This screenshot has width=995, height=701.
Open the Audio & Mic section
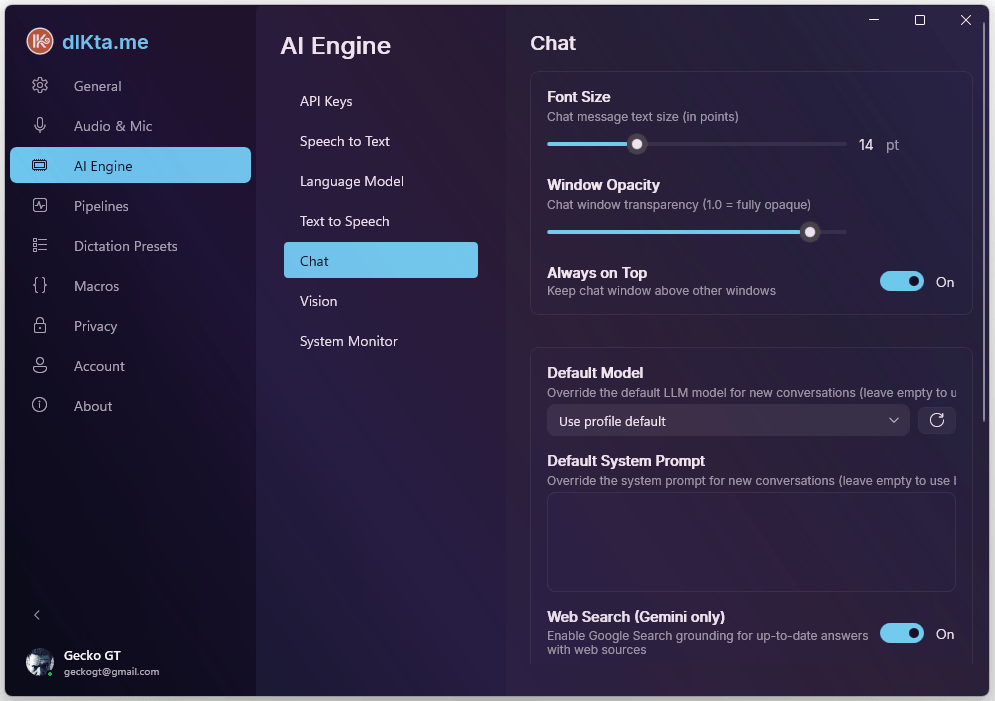pyautogui.click(x=130, y=126)
